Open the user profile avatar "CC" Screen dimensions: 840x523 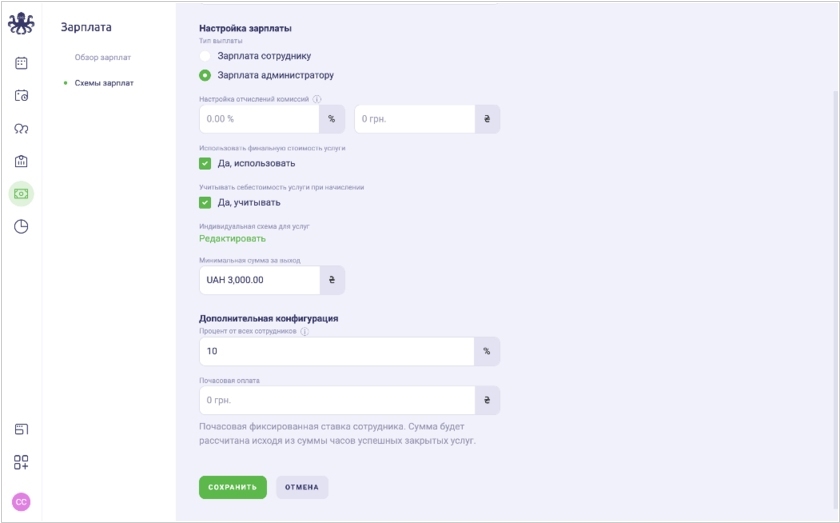(x=21, y=501)
